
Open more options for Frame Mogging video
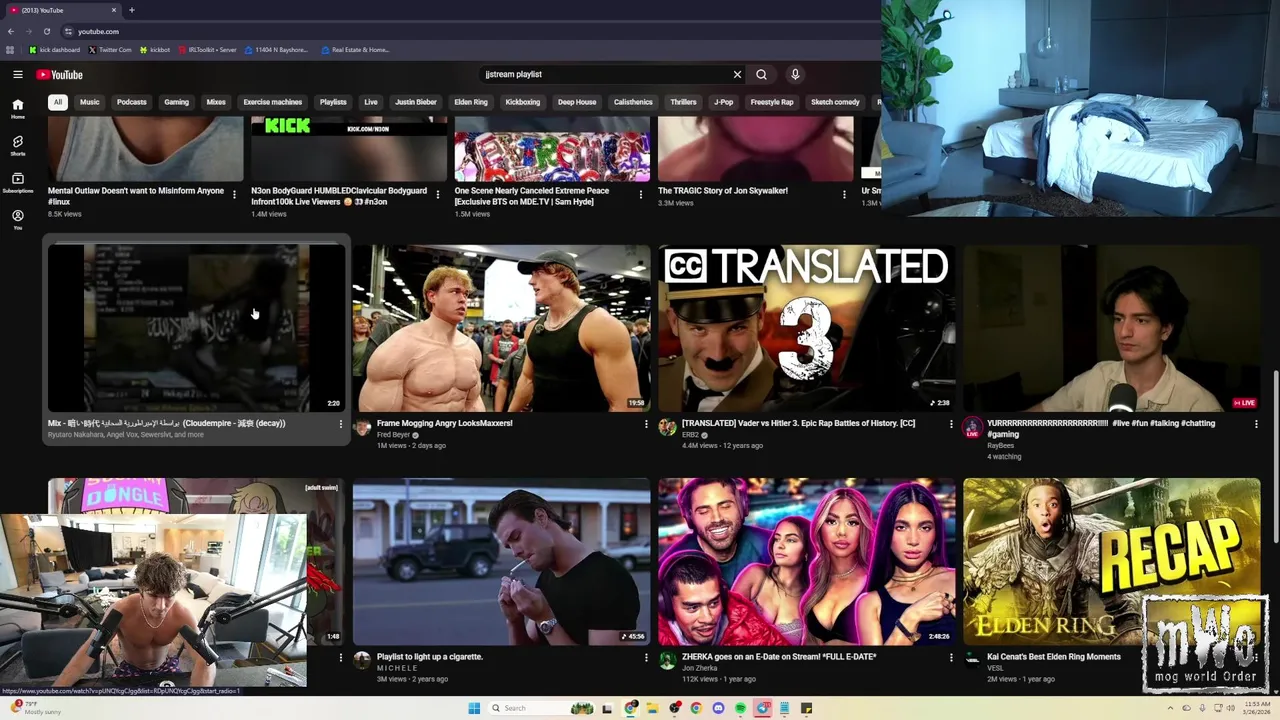point(645,424)
